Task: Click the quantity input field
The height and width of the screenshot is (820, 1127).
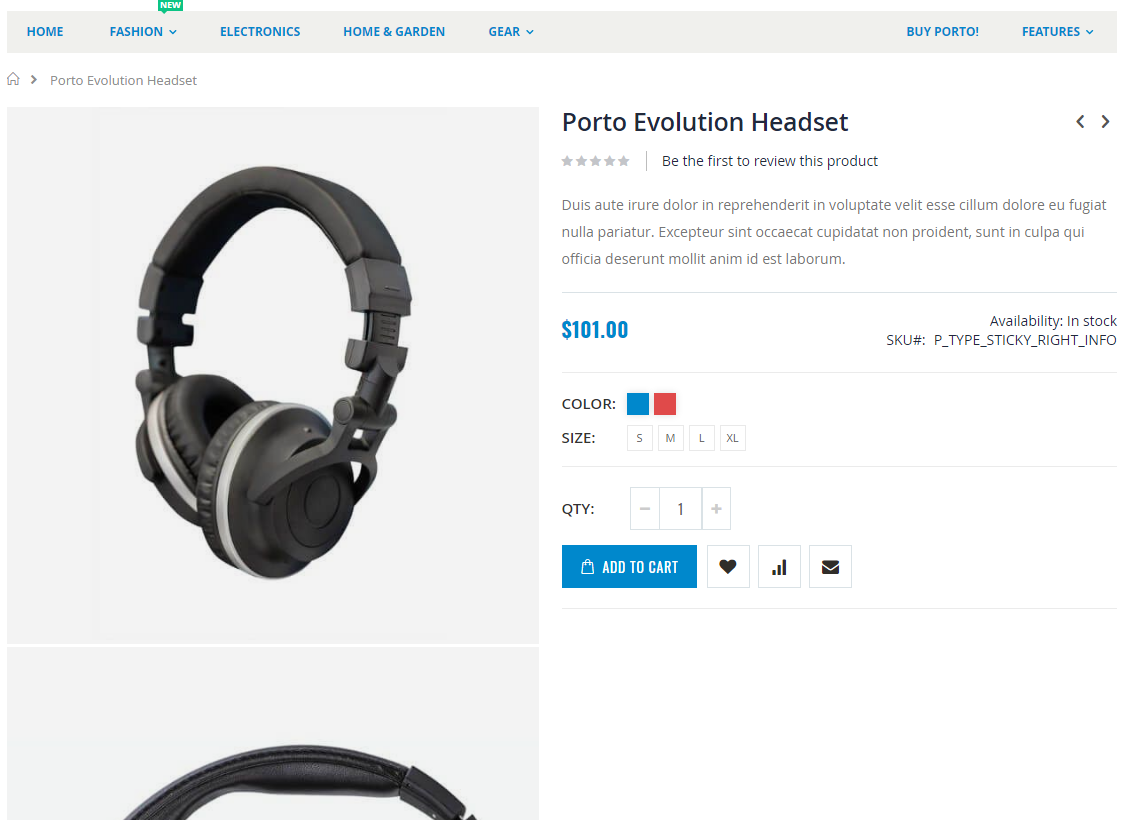Action: (681, 509)
